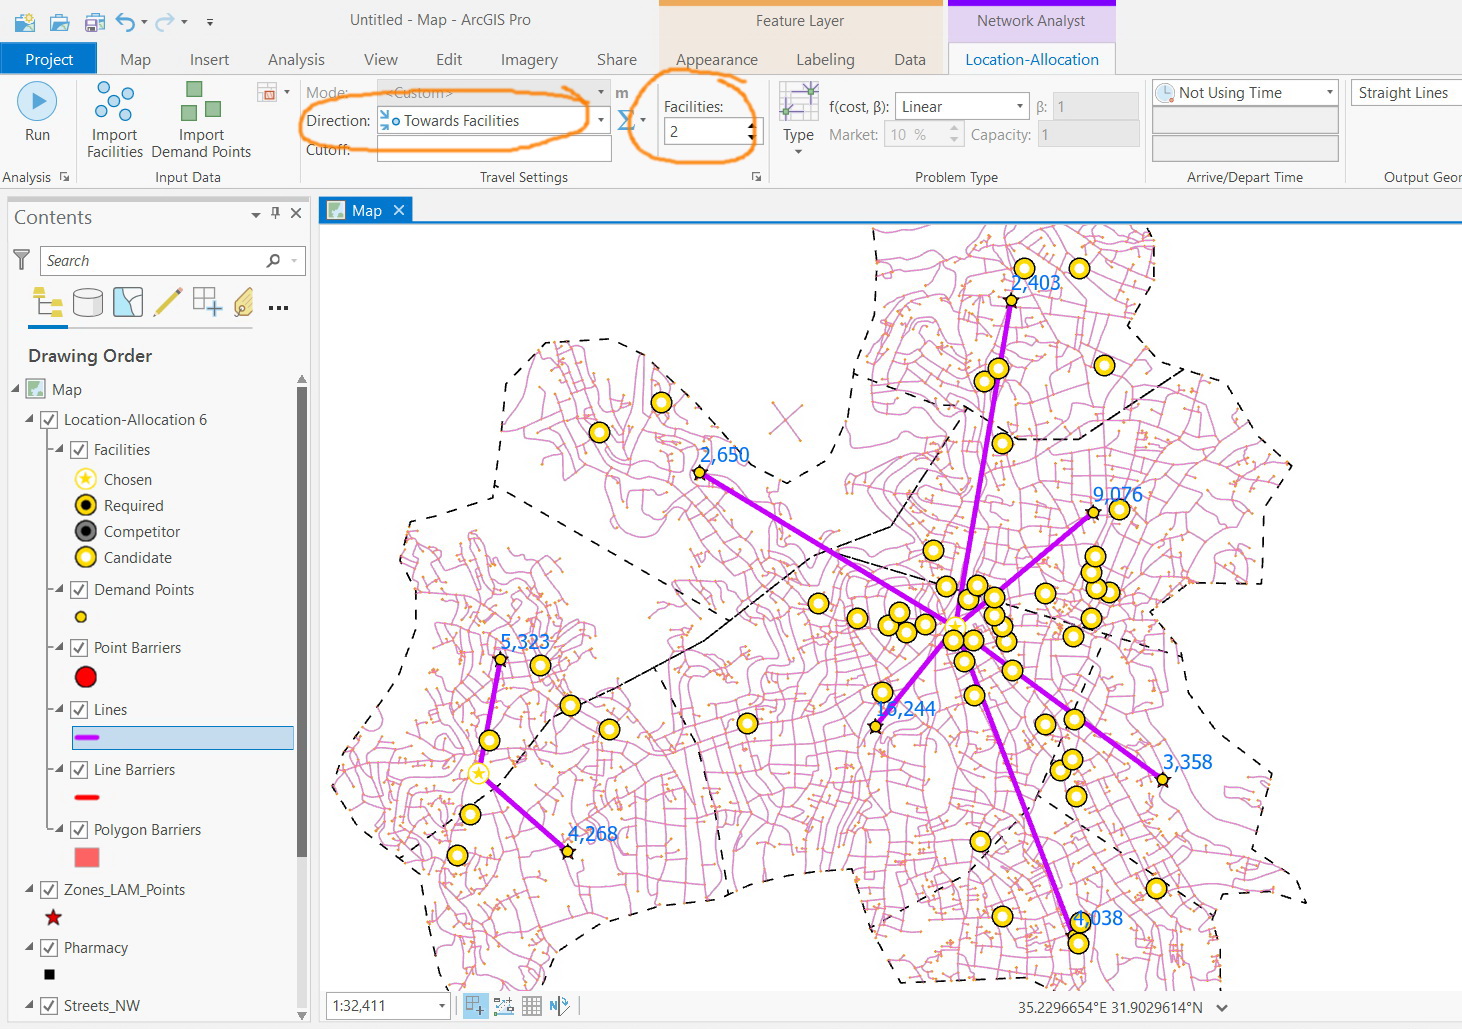The width and height of the screenshot is (1462, 1029).
Task: Uncheck the Facilities sublayer
Action: 79,450
